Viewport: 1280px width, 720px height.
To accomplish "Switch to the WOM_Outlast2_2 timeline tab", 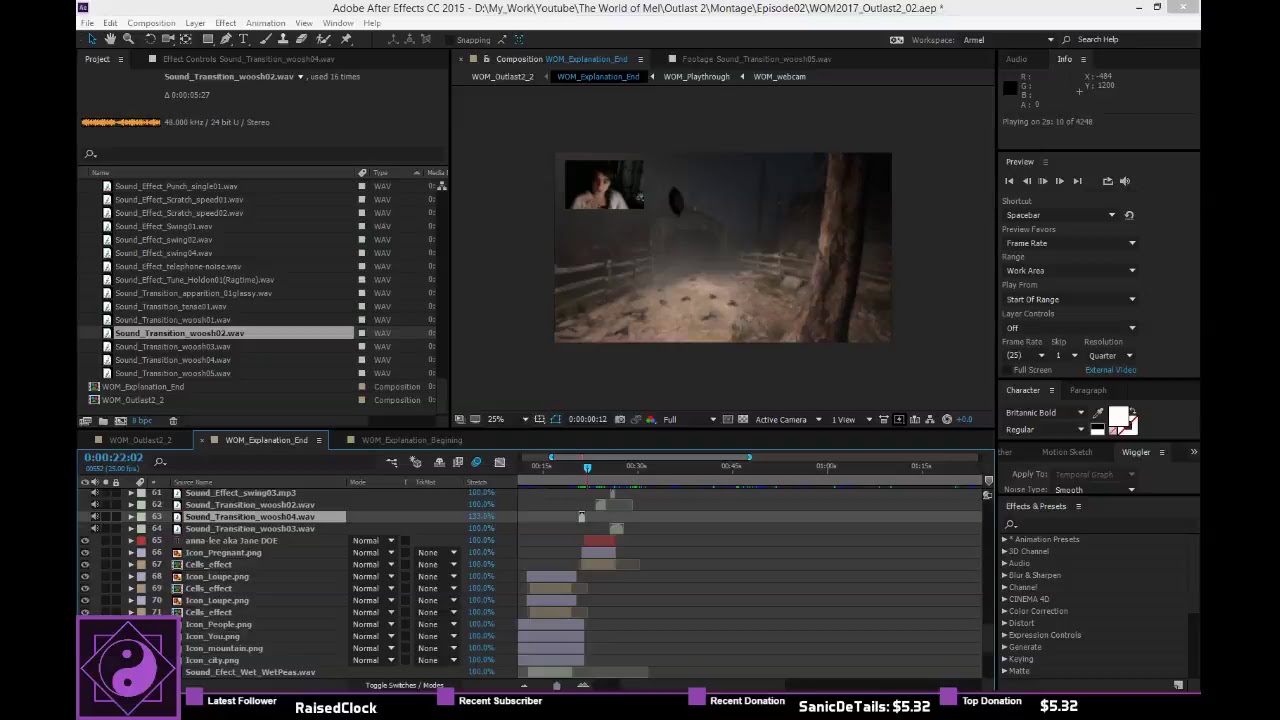I will [x=140, y=440].
